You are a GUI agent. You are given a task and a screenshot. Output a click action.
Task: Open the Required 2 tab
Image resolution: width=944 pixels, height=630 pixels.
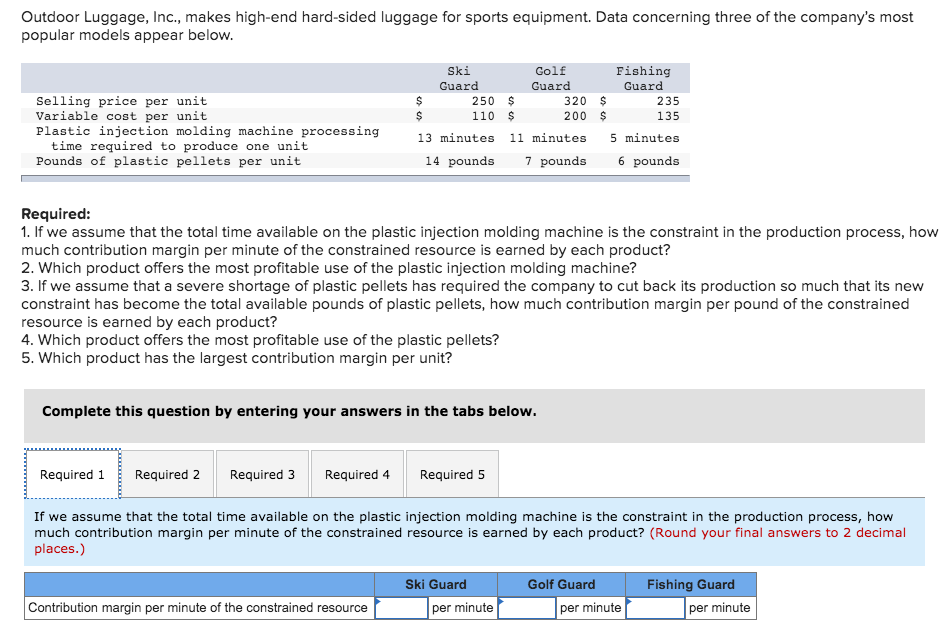tap(166, 473)
